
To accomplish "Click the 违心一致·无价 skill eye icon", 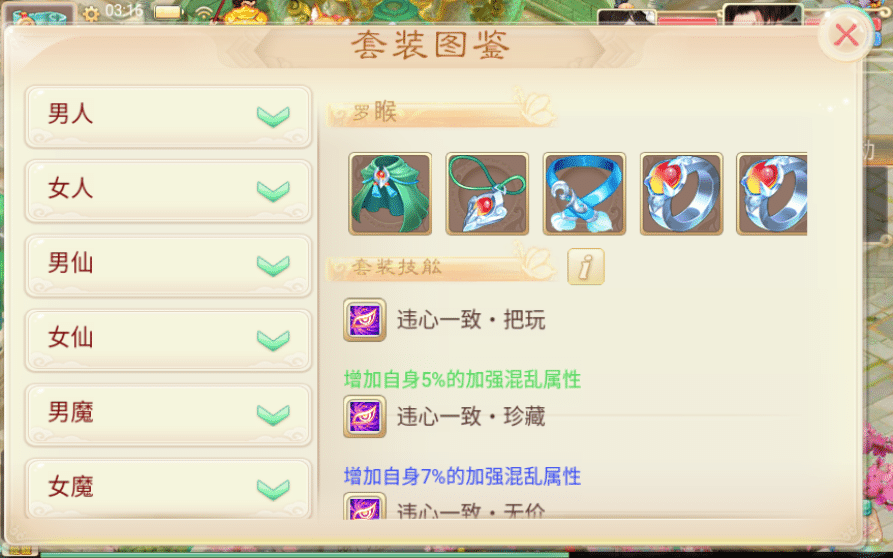I will pyautogui.click(x=364, y=506).
